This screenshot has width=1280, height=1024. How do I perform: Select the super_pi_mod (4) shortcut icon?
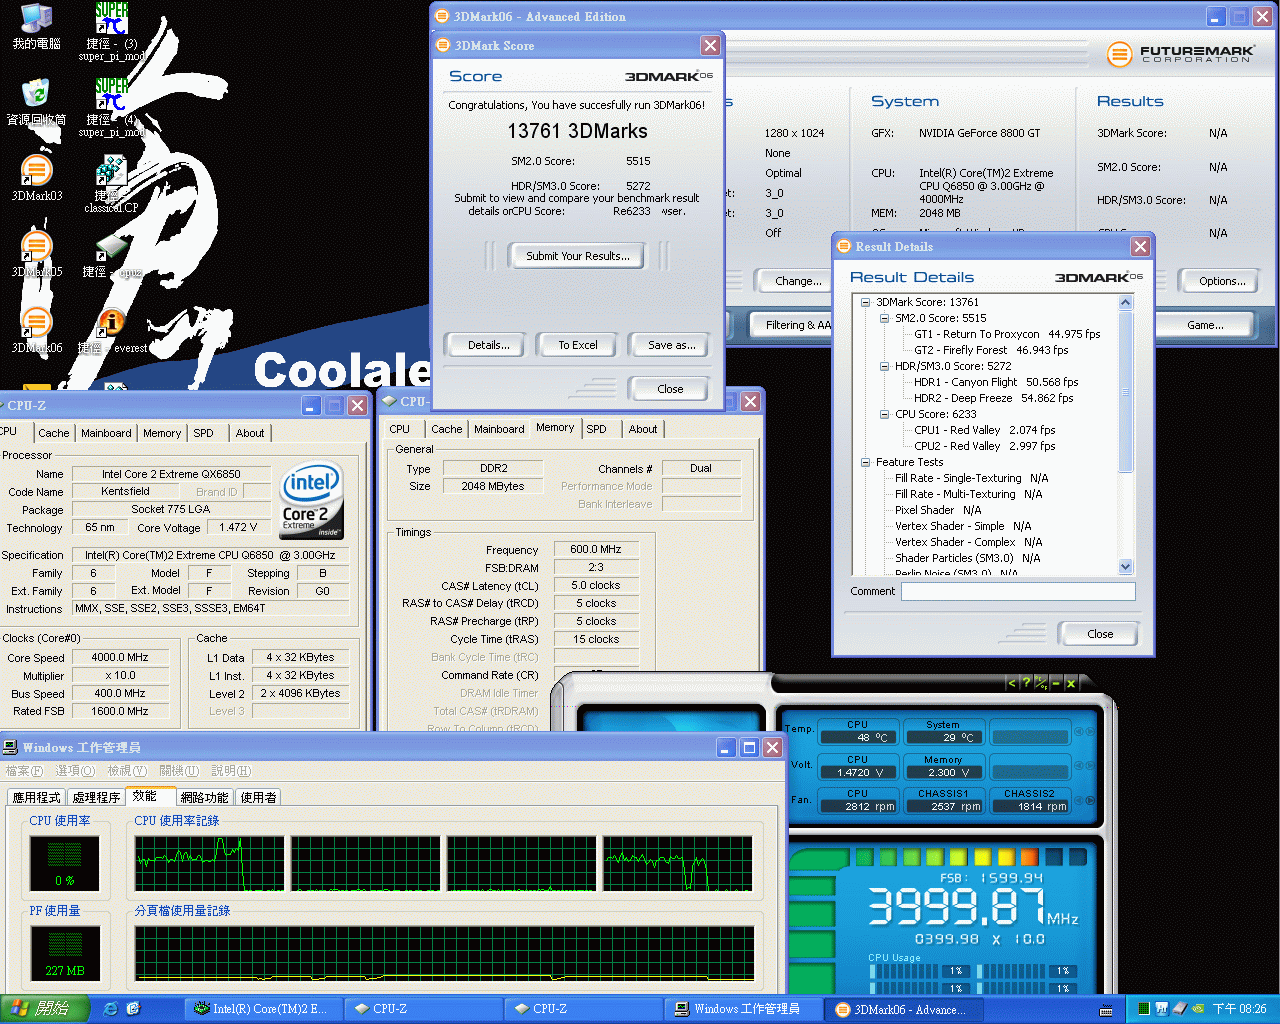tap(112, 108)
